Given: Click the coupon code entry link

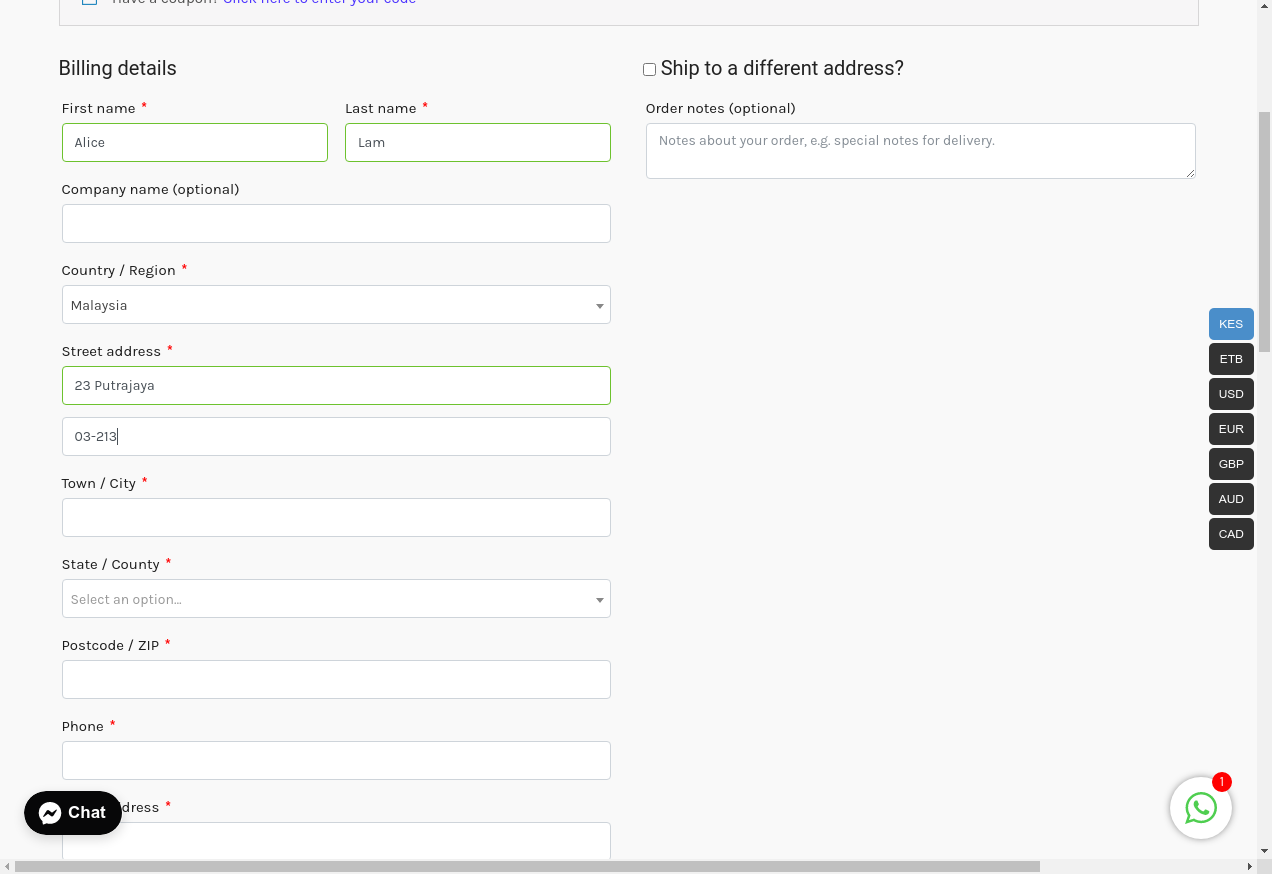Looking at the screenshot, I should click(319, 2).
